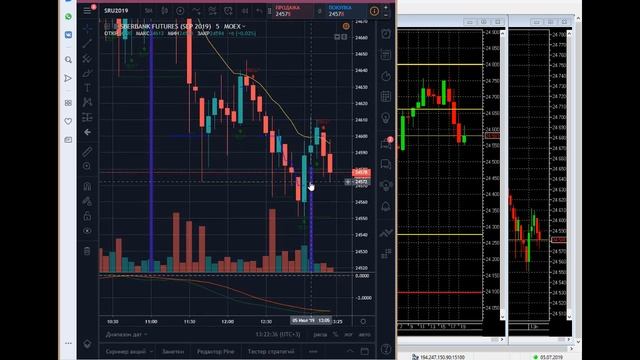The image size is (640, 360).
Task: Select the brush drawing tool
Action: coord(87,73)
